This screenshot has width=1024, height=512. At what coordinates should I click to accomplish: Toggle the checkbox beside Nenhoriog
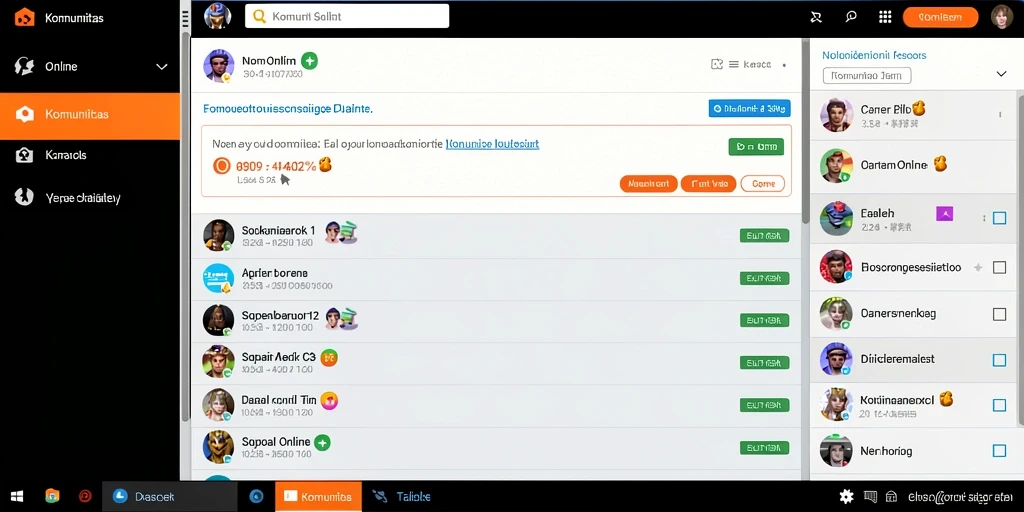click(x=999, y=451)
